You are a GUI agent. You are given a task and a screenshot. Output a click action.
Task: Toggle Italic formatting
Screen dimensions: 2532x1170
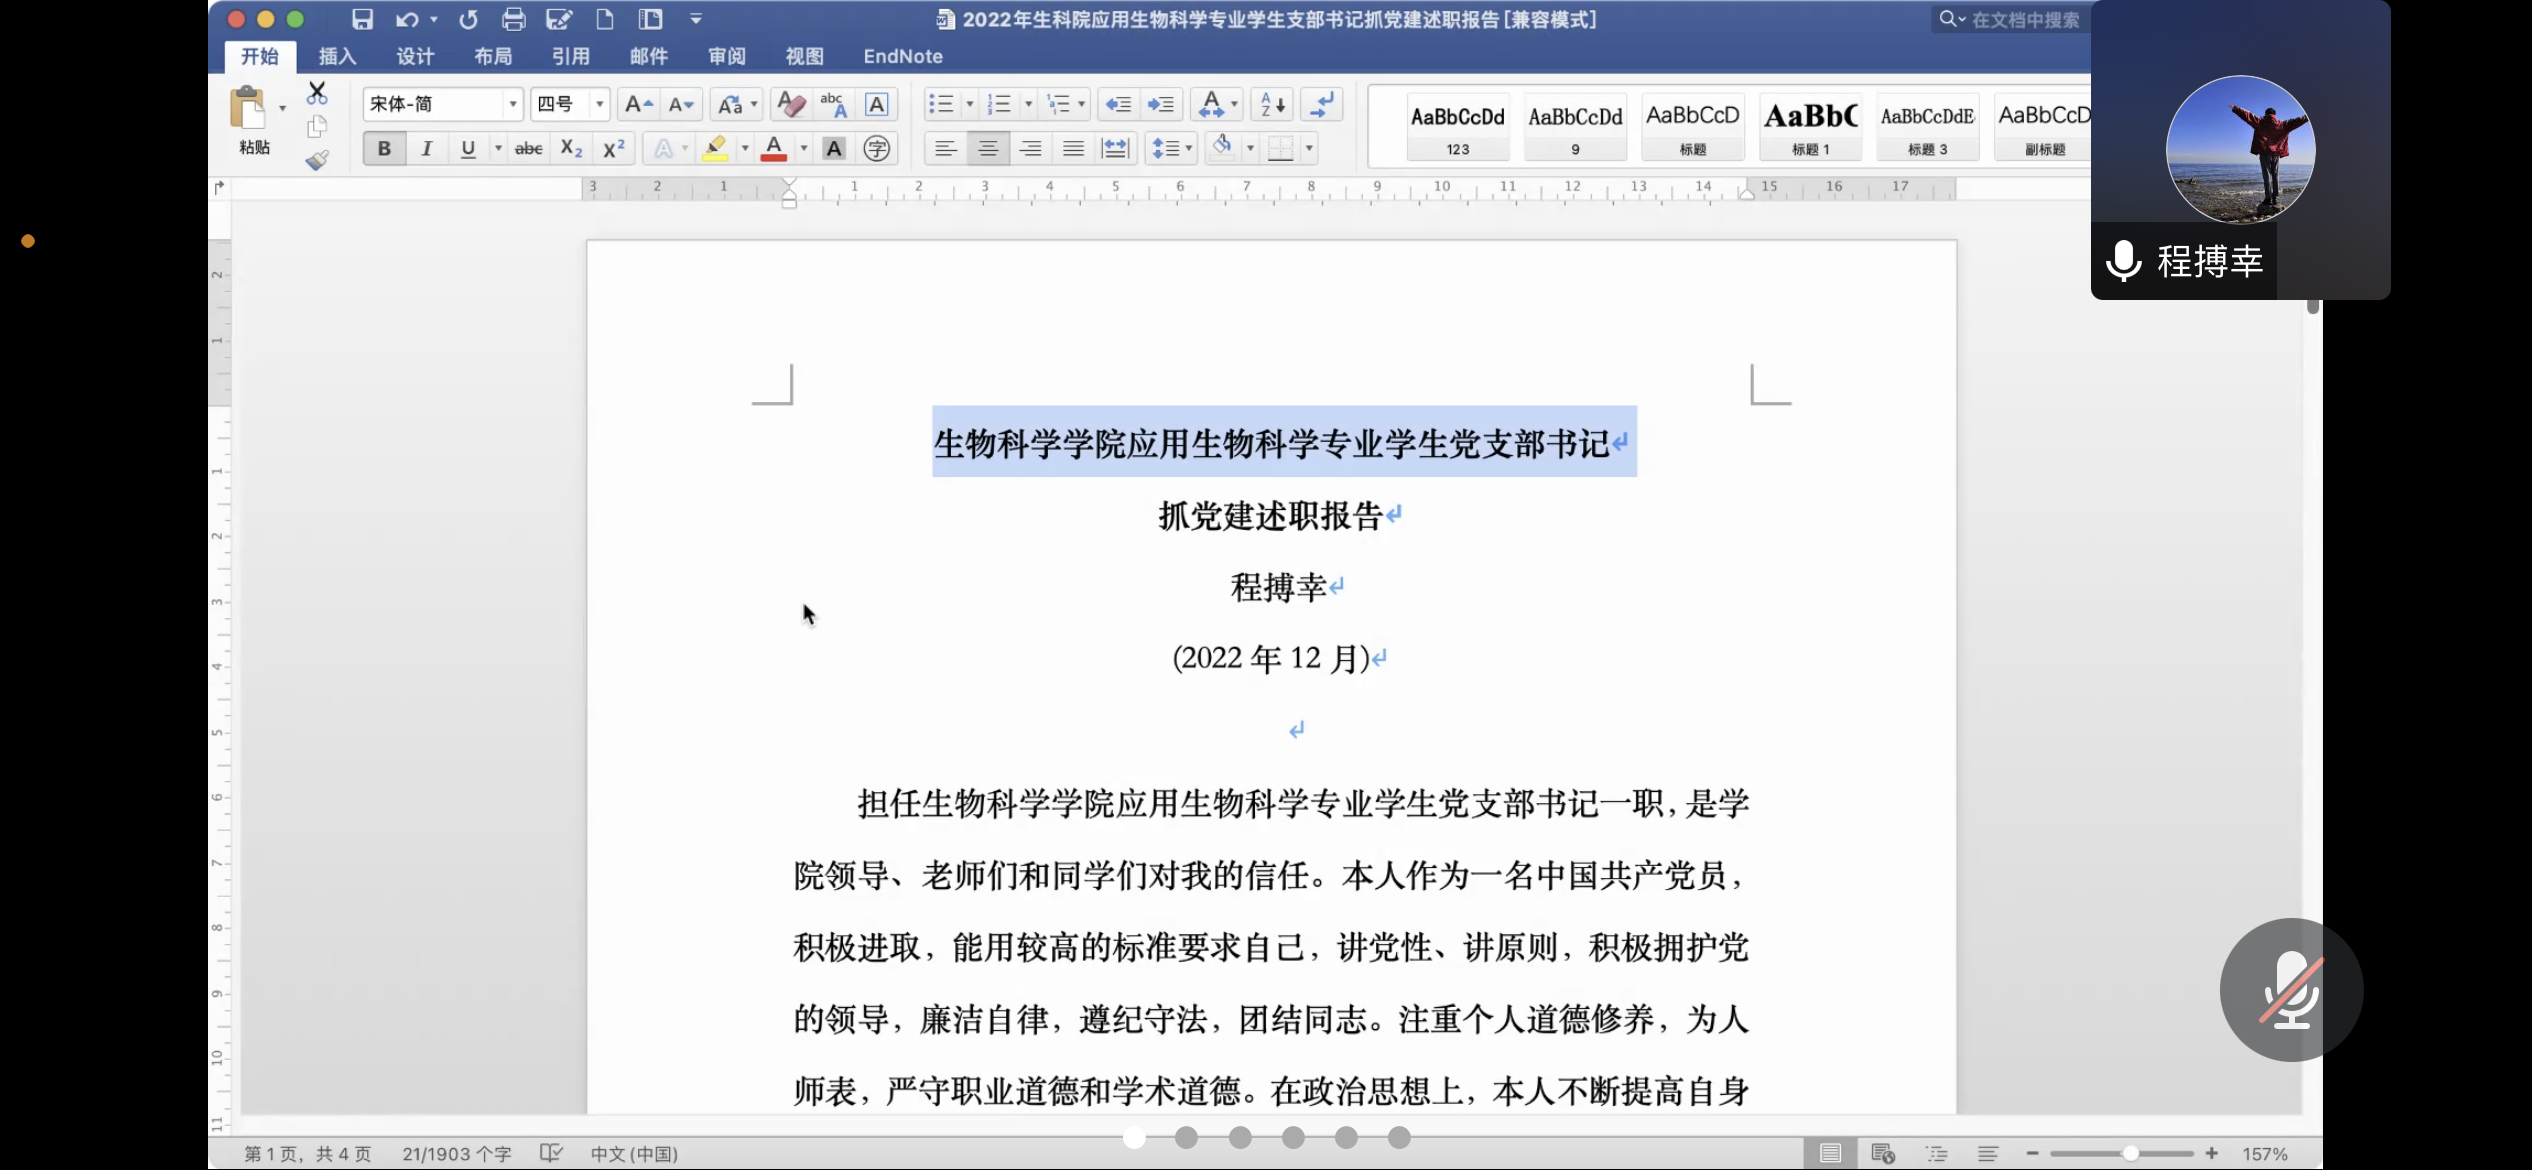pos(427,149)
